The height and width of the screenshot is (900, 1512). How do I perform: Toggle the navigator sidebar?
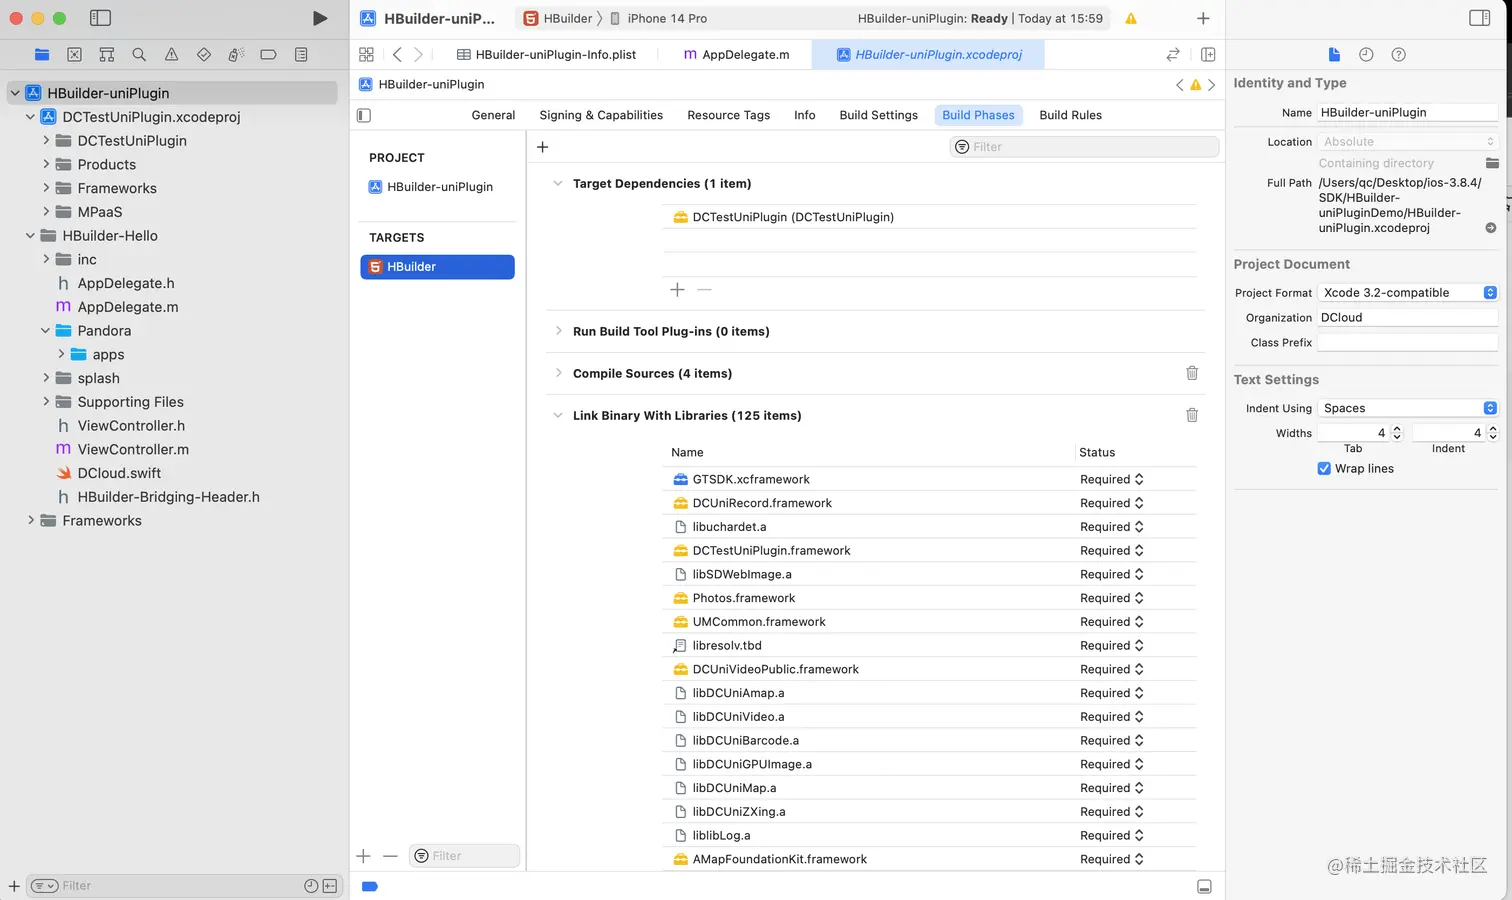[x=100, y=18]
